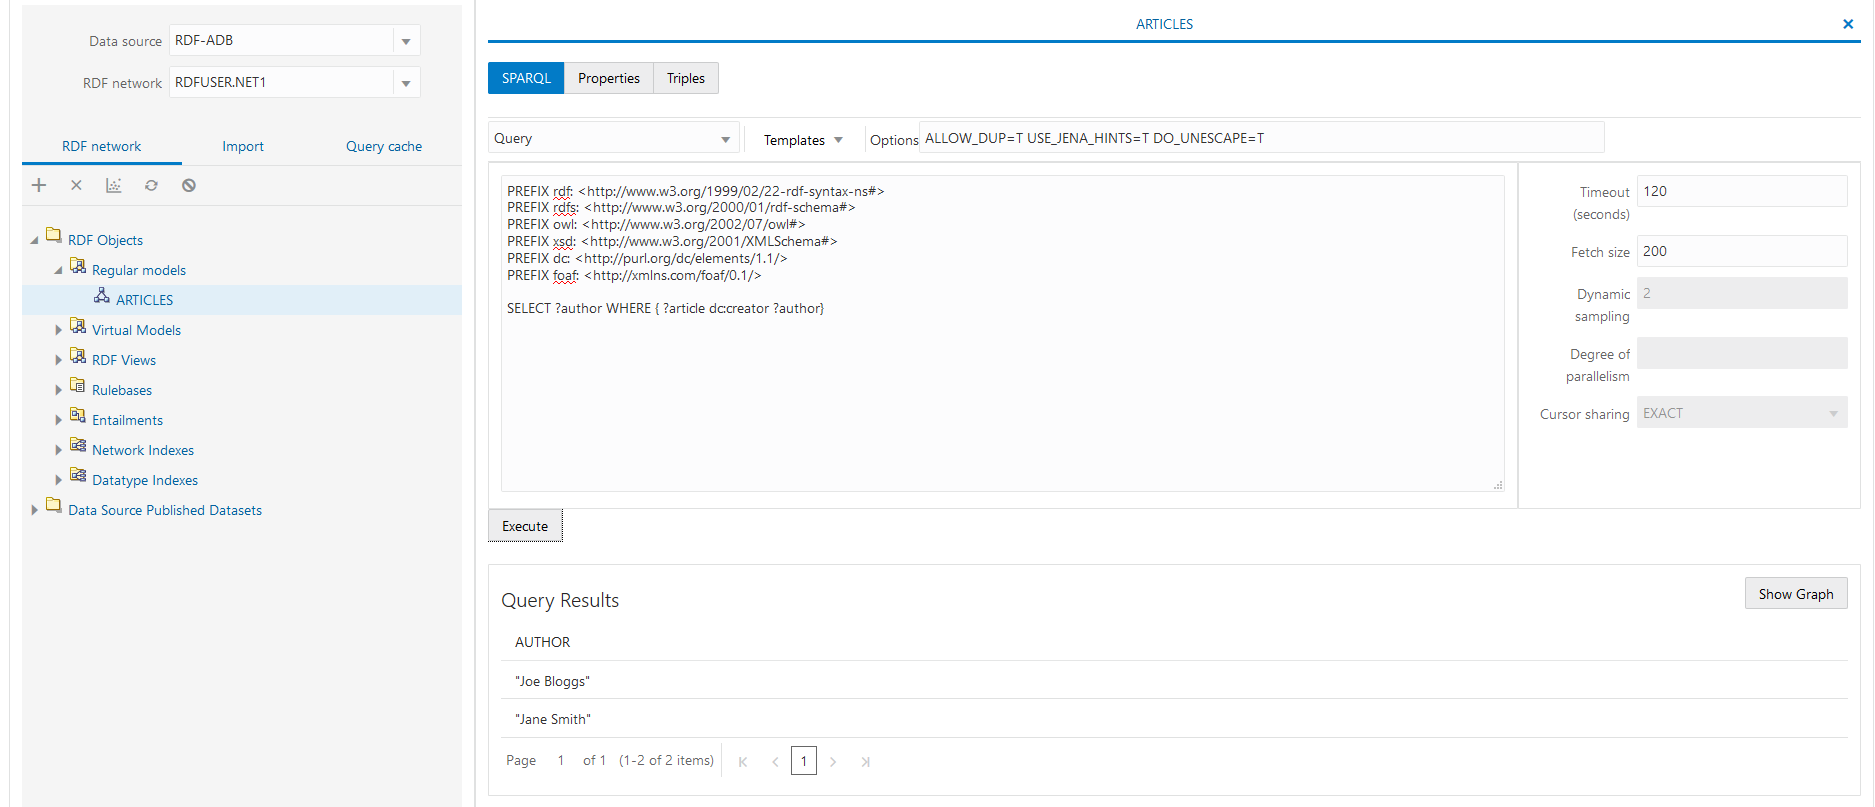
Task: Go to first results page icon
Action: click(x=743, y=762)
